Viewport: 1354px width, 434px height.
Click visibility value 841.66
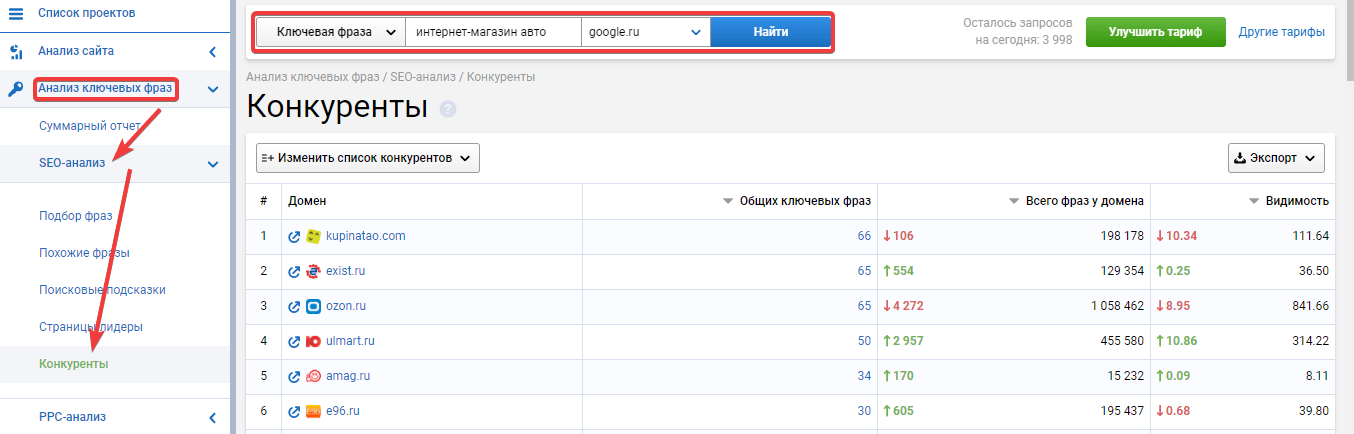pyautogui.click(x=1309, y=307)
